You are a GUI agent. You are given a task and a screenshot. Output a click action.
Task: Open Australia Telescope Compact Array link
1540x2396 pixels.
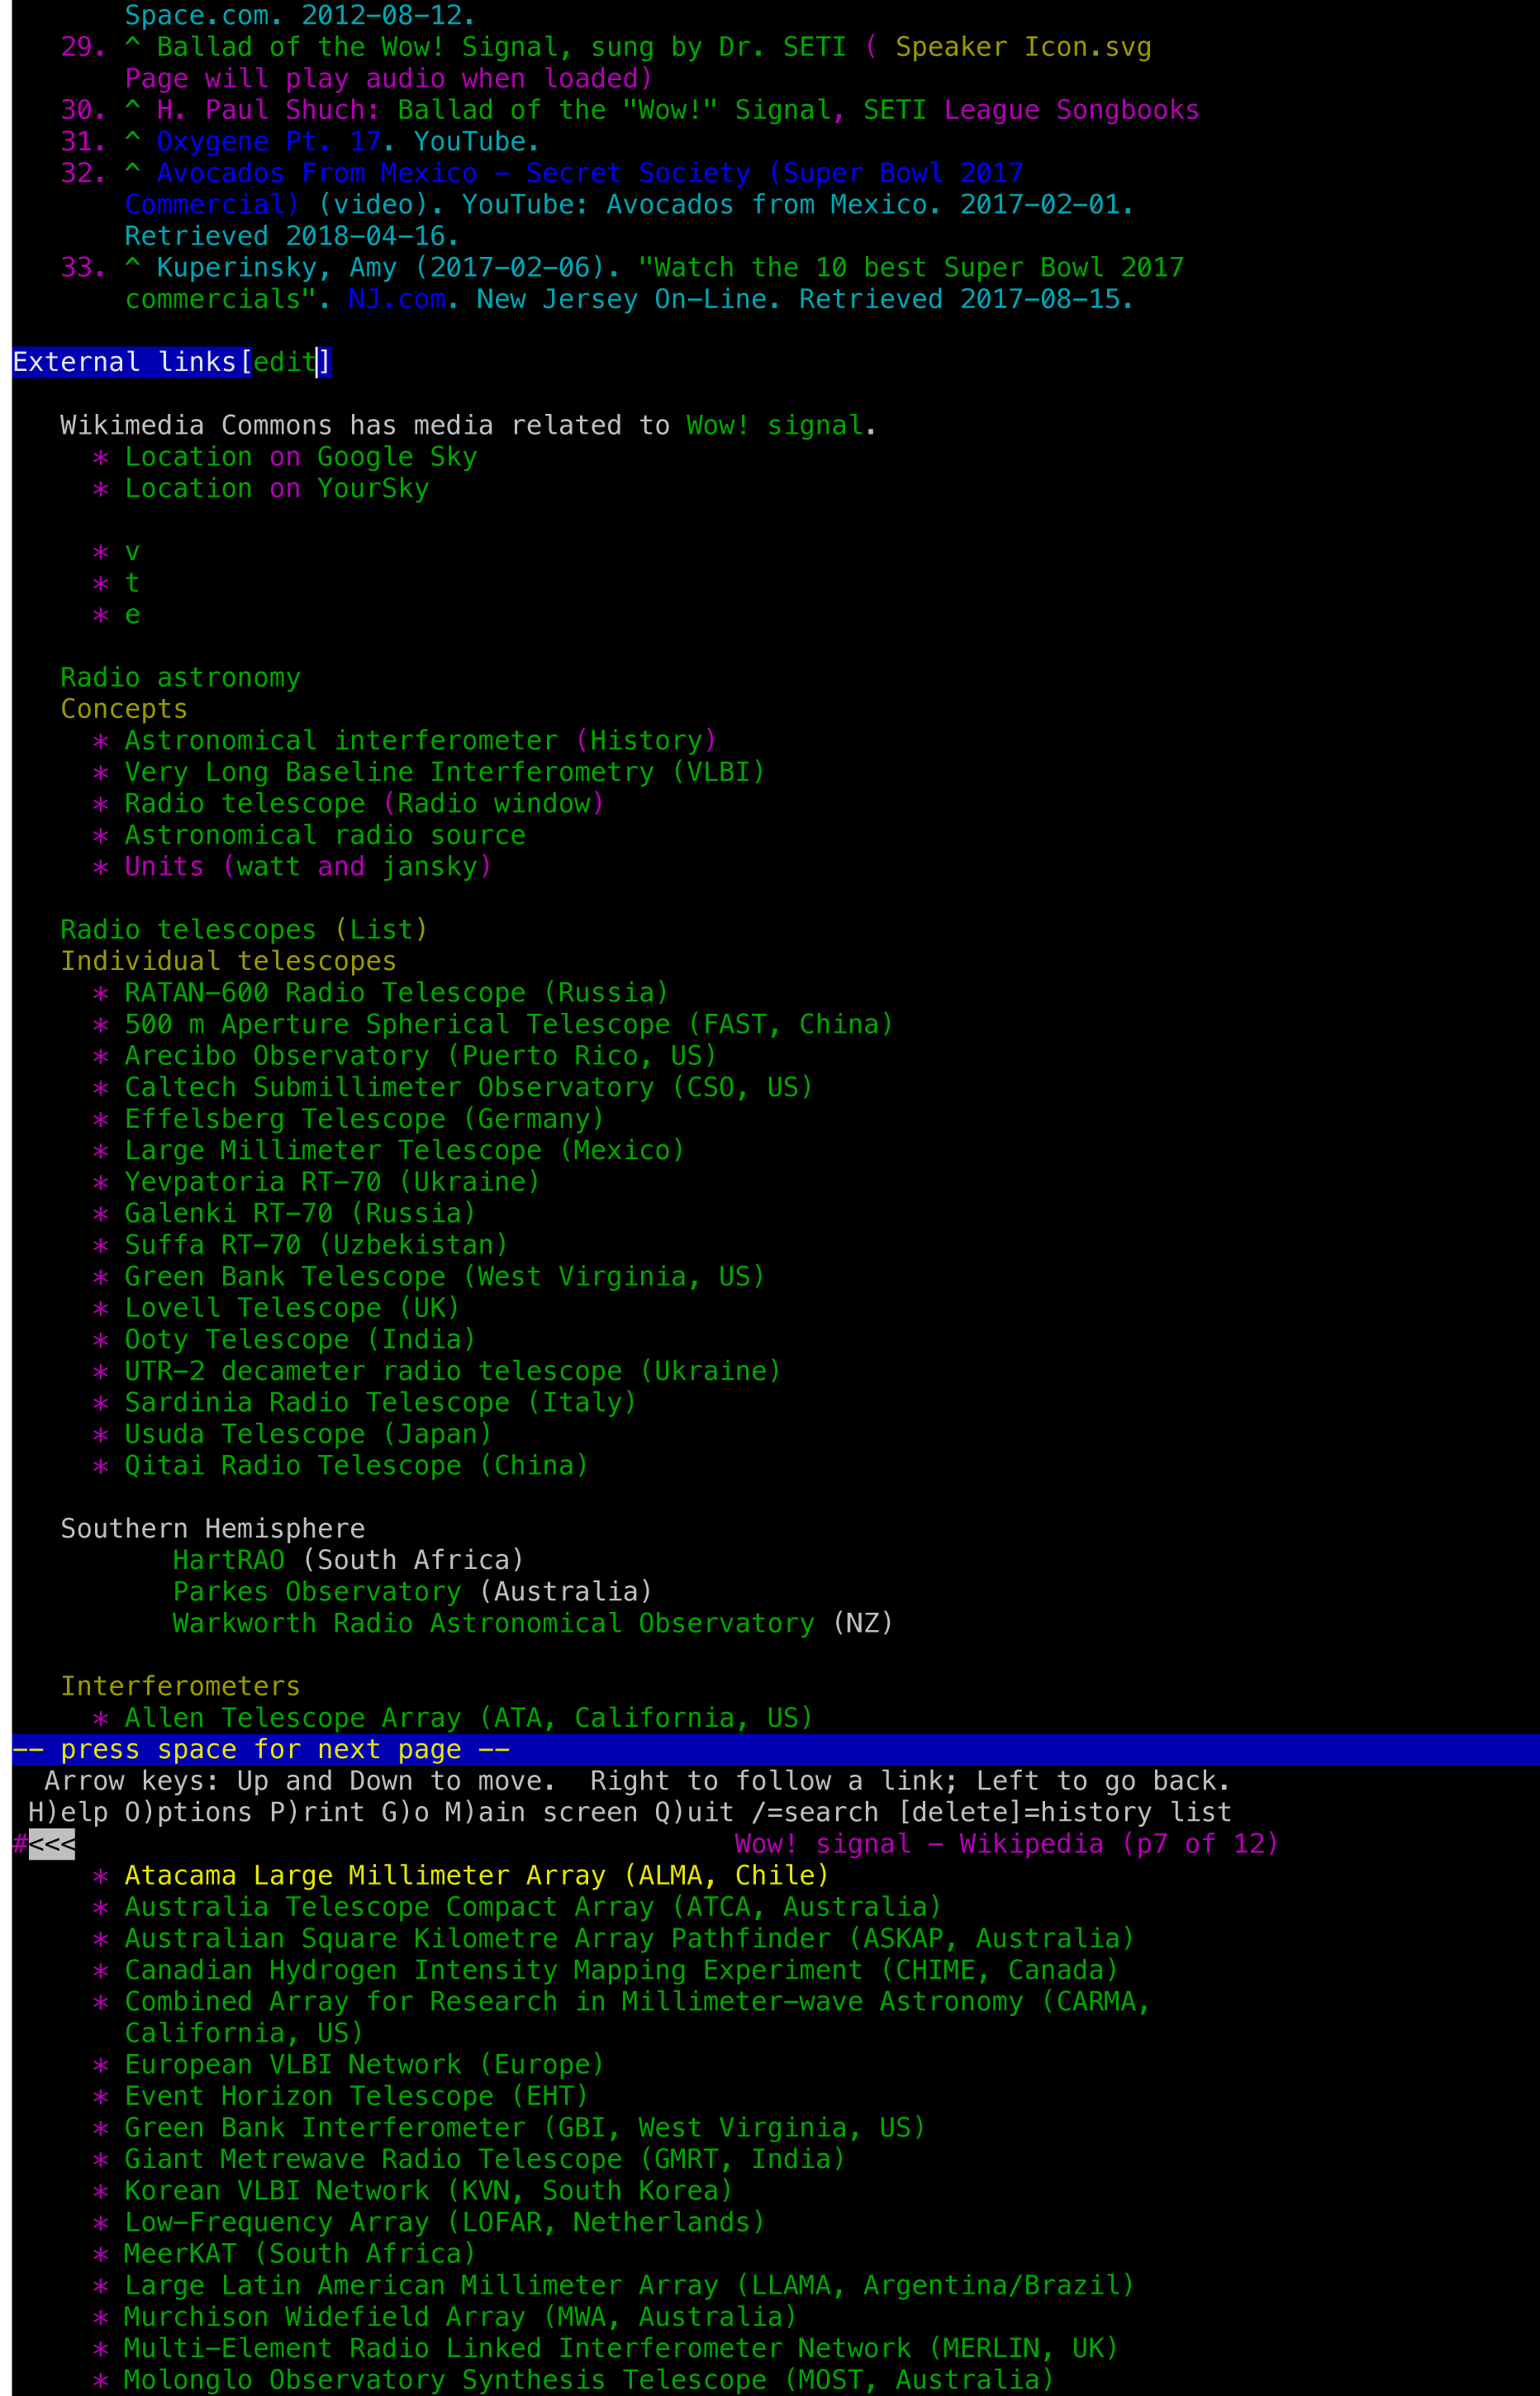[x=533, y=1907]
